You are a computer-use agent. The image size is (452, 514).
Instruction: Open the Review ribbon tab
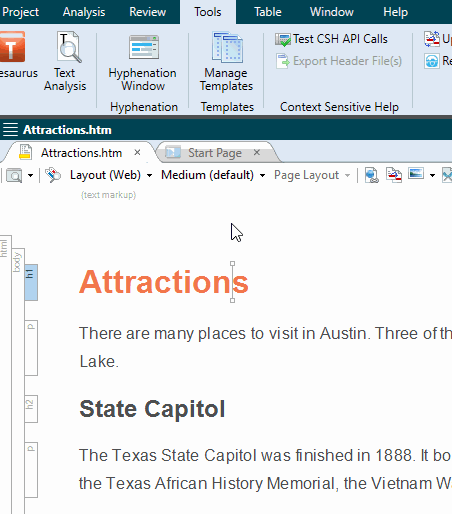coord(148,12)
